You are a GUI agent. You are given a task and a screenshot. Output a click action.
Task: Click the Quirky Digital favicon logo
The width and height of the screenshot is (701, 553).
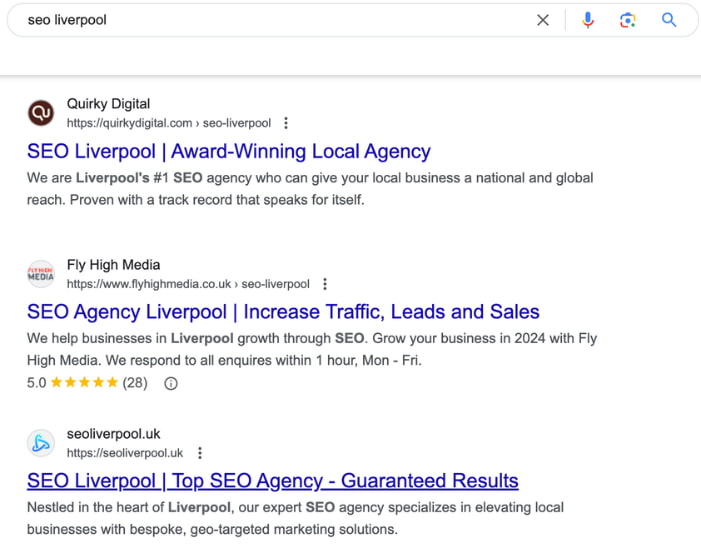(41, 113)
